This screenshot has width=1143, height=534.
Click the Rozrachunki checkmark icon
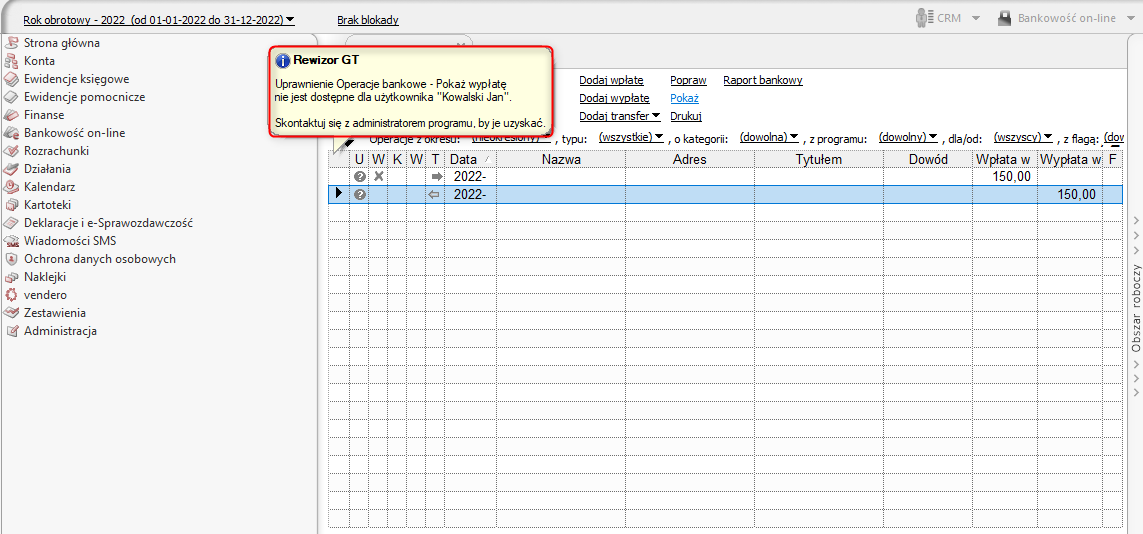tap(11, 151)
